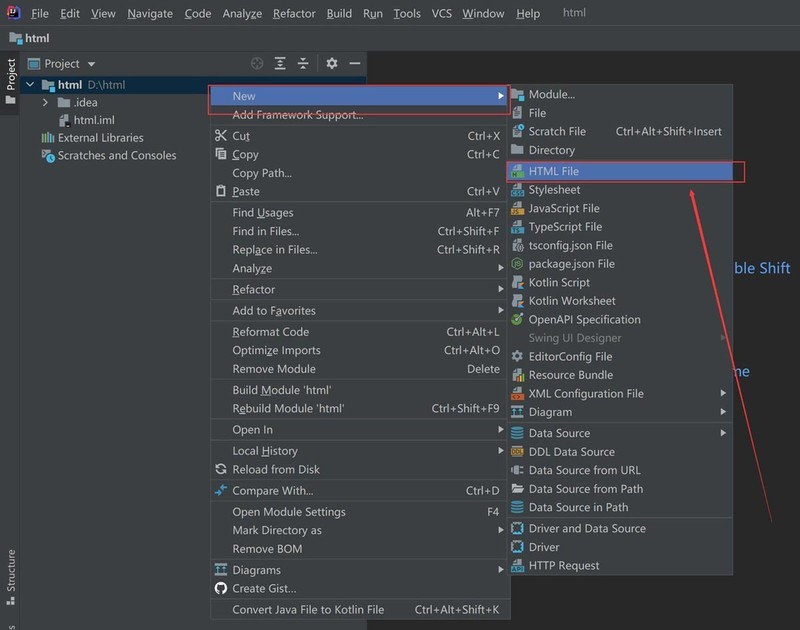Click the Create Gist GitHub icon
This screenshot has height=630, width=800.
coord(221,588)
